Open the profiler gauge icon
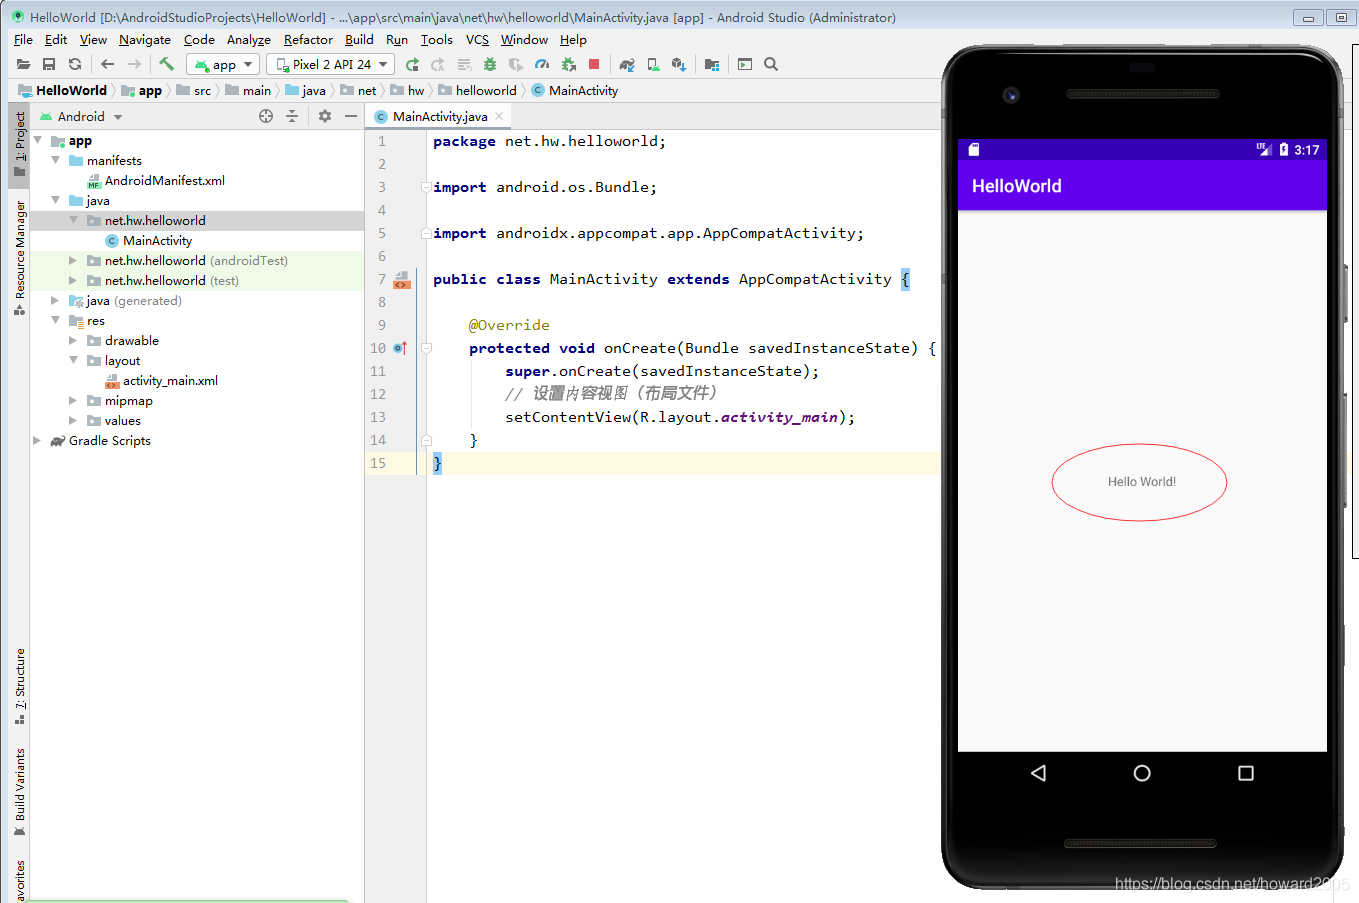The image size is (1359, 903). (542, 64)
